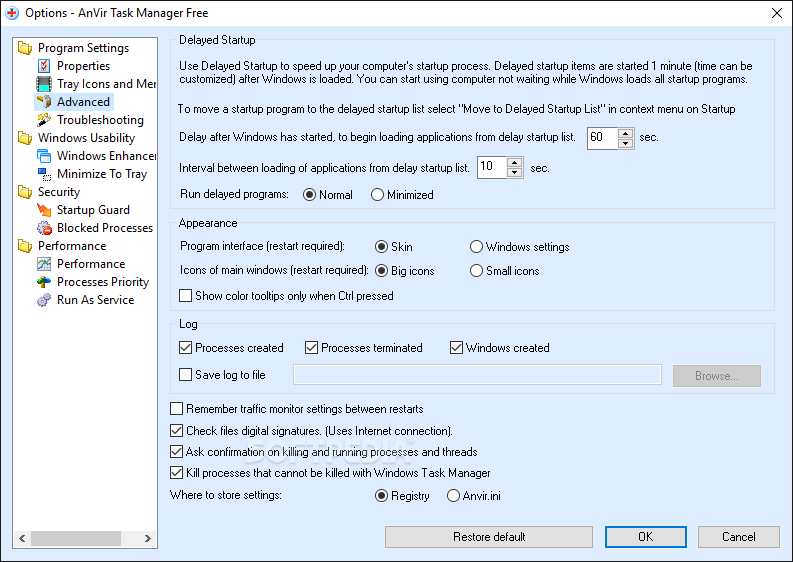The height and width of the screenshot is (562, 793).
Task: Click the Security folder icon
Action: (25, 192)
